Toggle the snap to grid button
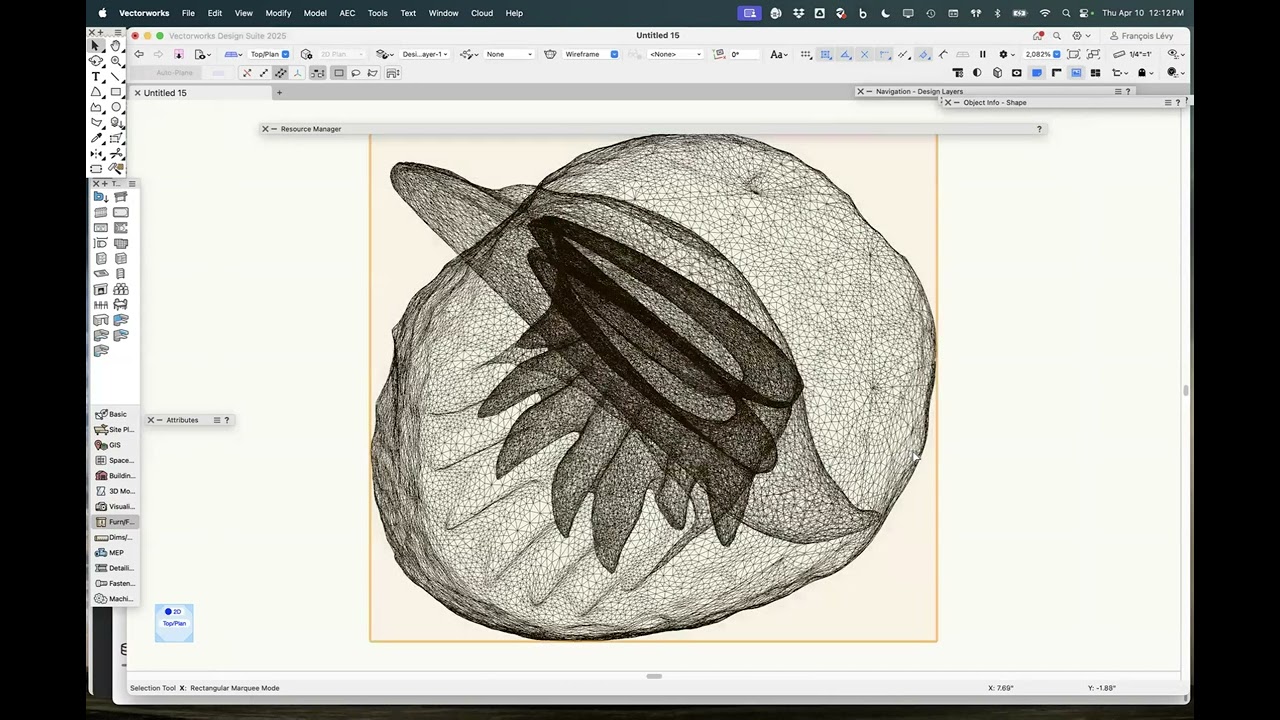The image size is (1280, 720). [x=806, y=54]
